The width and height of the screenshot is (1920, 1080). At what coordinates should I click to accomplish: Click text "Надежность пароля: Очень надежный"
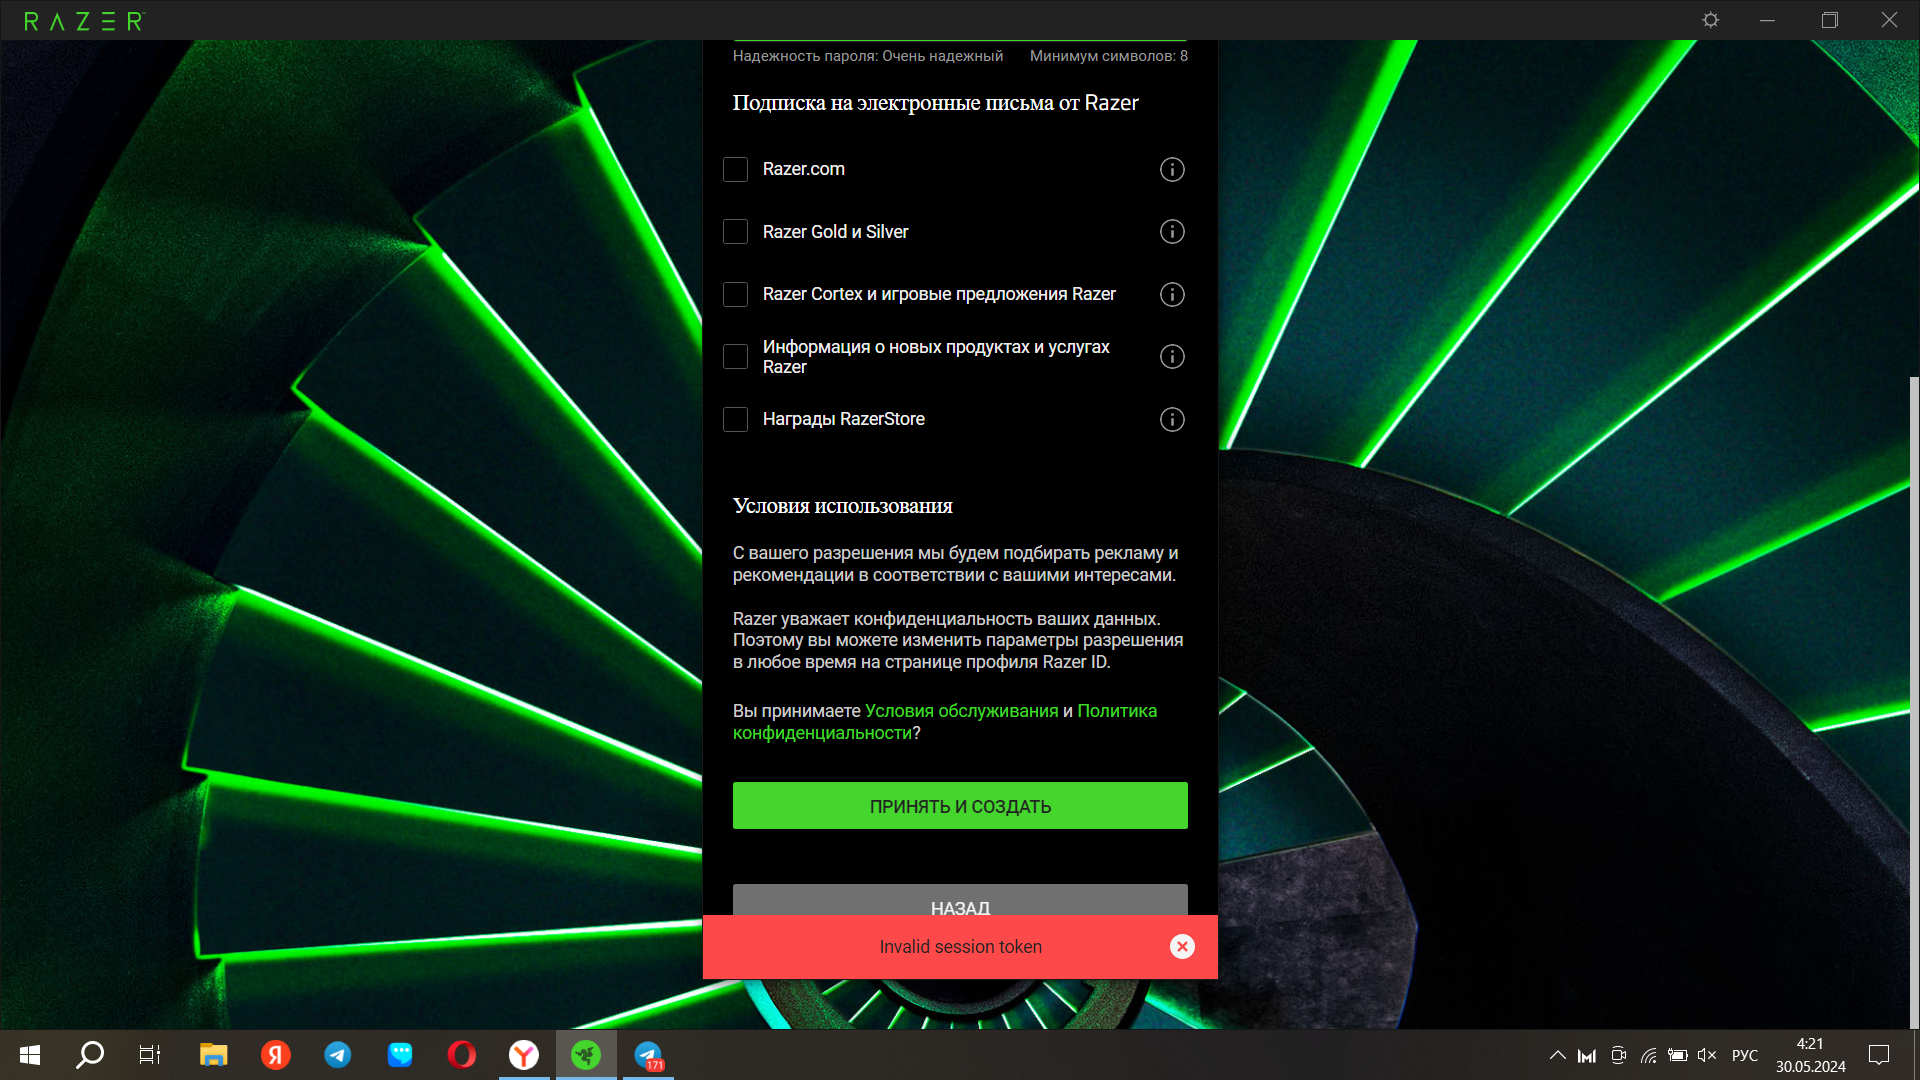(868, 56)
